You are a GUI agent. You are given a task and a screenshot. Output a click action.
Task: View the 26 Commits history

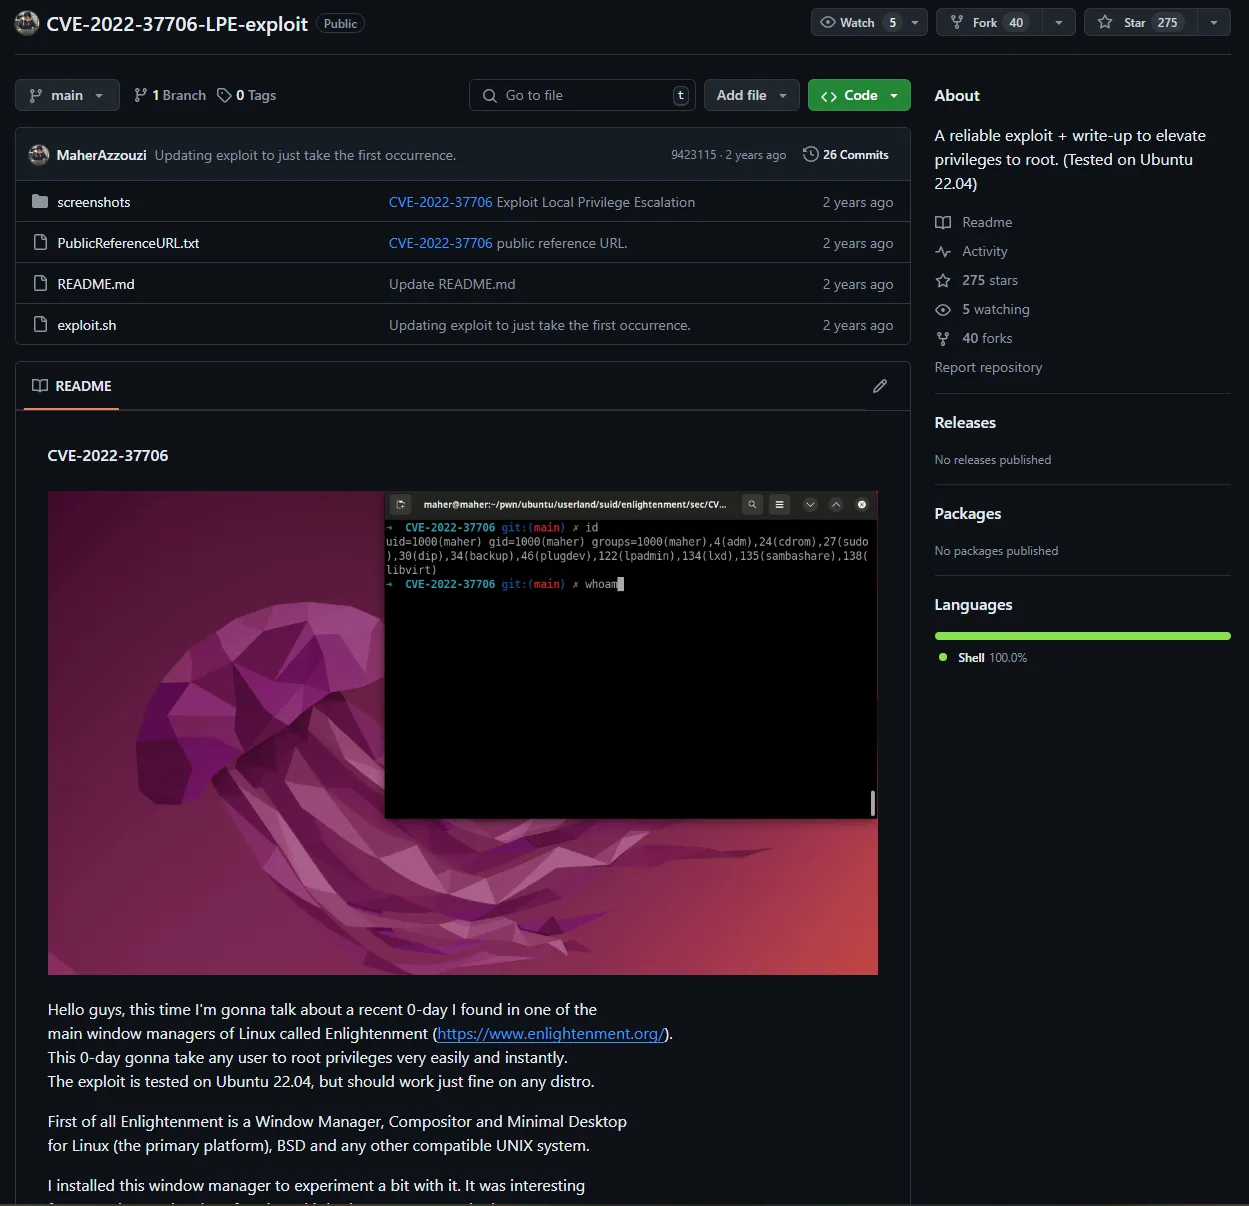click(846, 155)
